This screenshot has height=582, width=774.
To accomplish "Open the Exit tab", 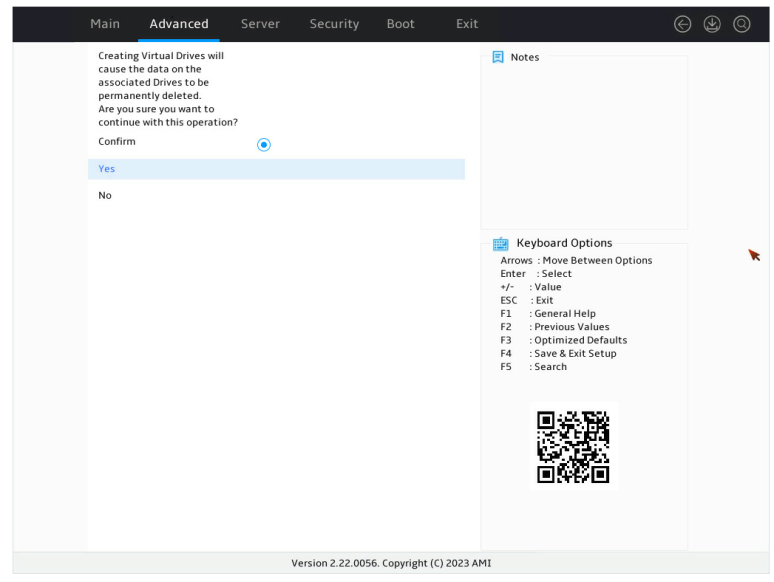I will 466,24.
